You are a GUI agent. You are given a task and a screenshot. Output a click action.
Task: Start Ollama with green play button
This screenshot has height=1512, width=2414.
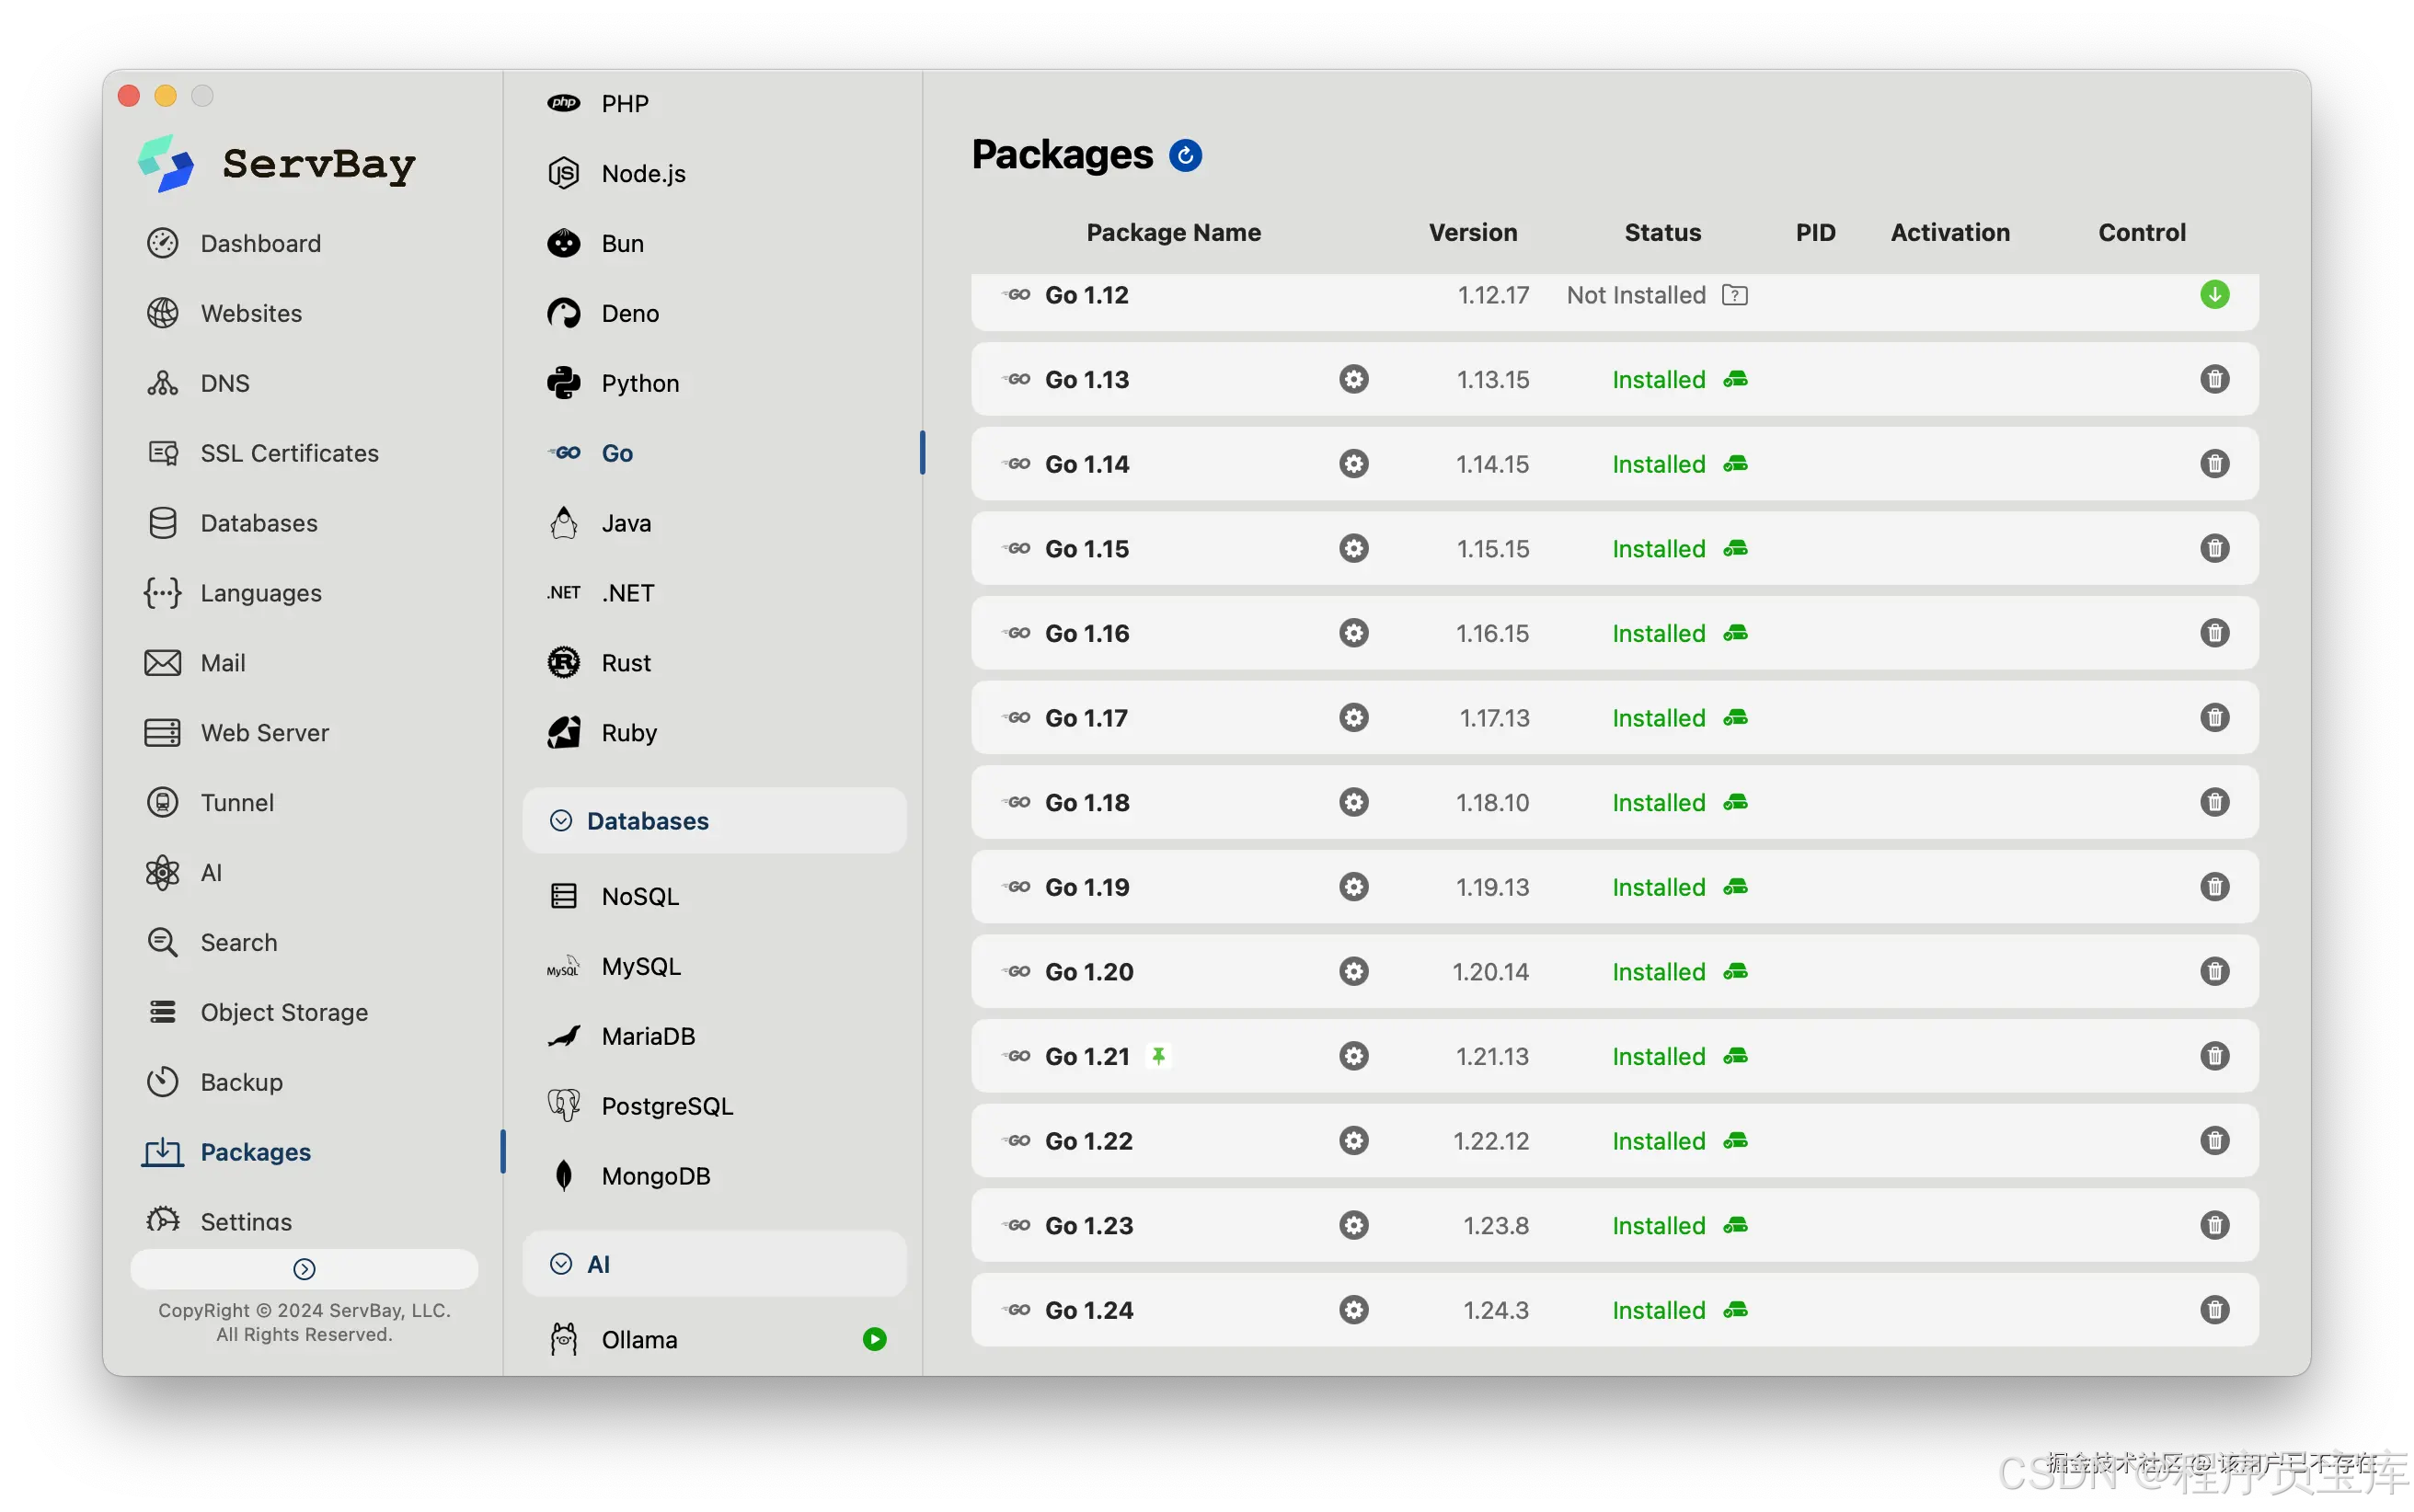pos(874,1340)
